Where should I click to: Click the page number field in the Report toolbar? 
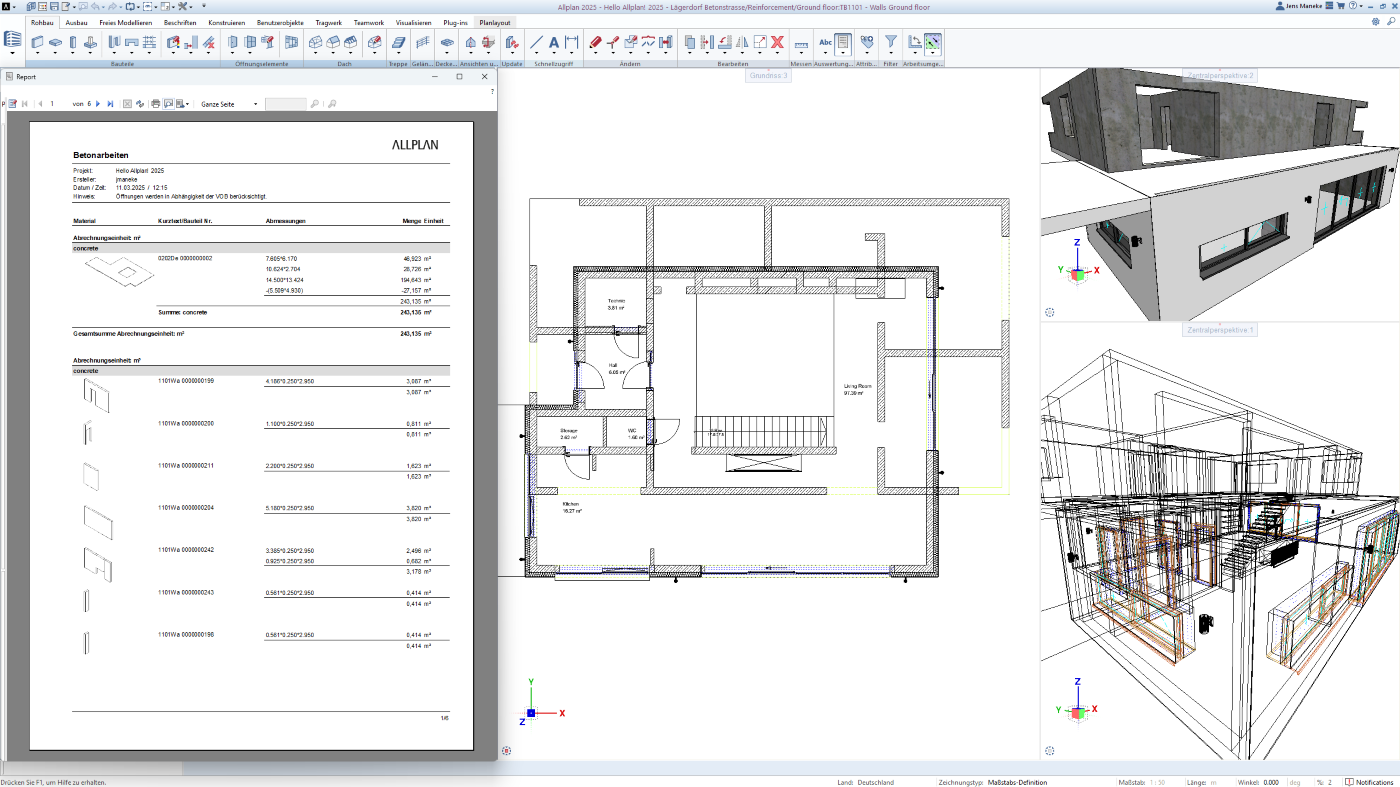[58, 104]
